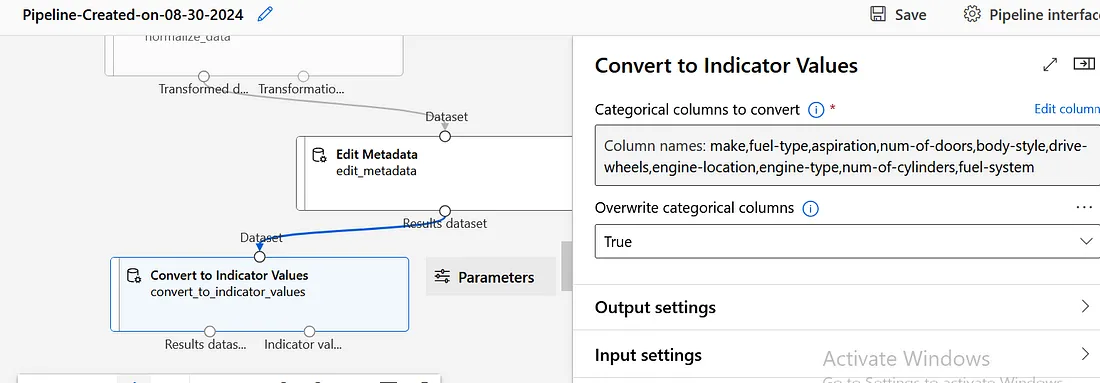Click the Dataset input port of Convert to Indicator Values

click(260, 257)
